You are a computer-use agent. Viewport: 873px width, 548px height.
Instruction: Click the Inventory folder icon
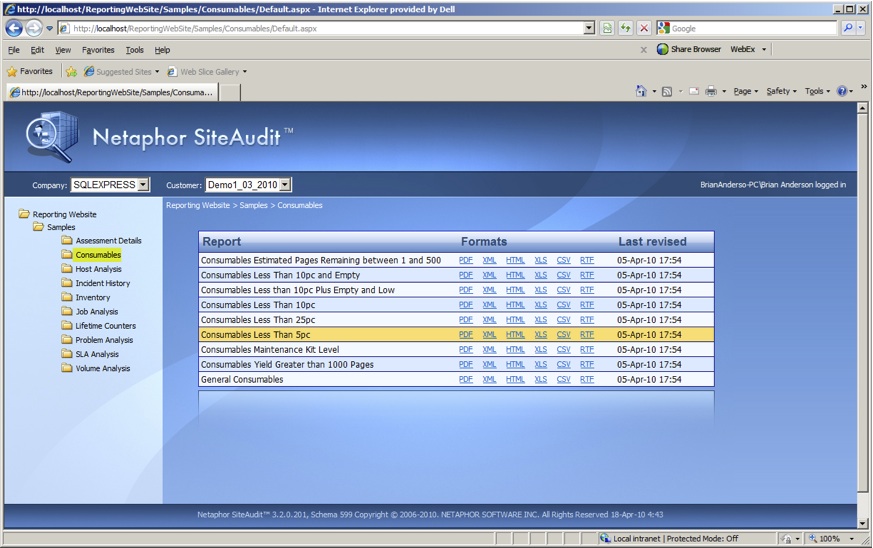(67, 297)
